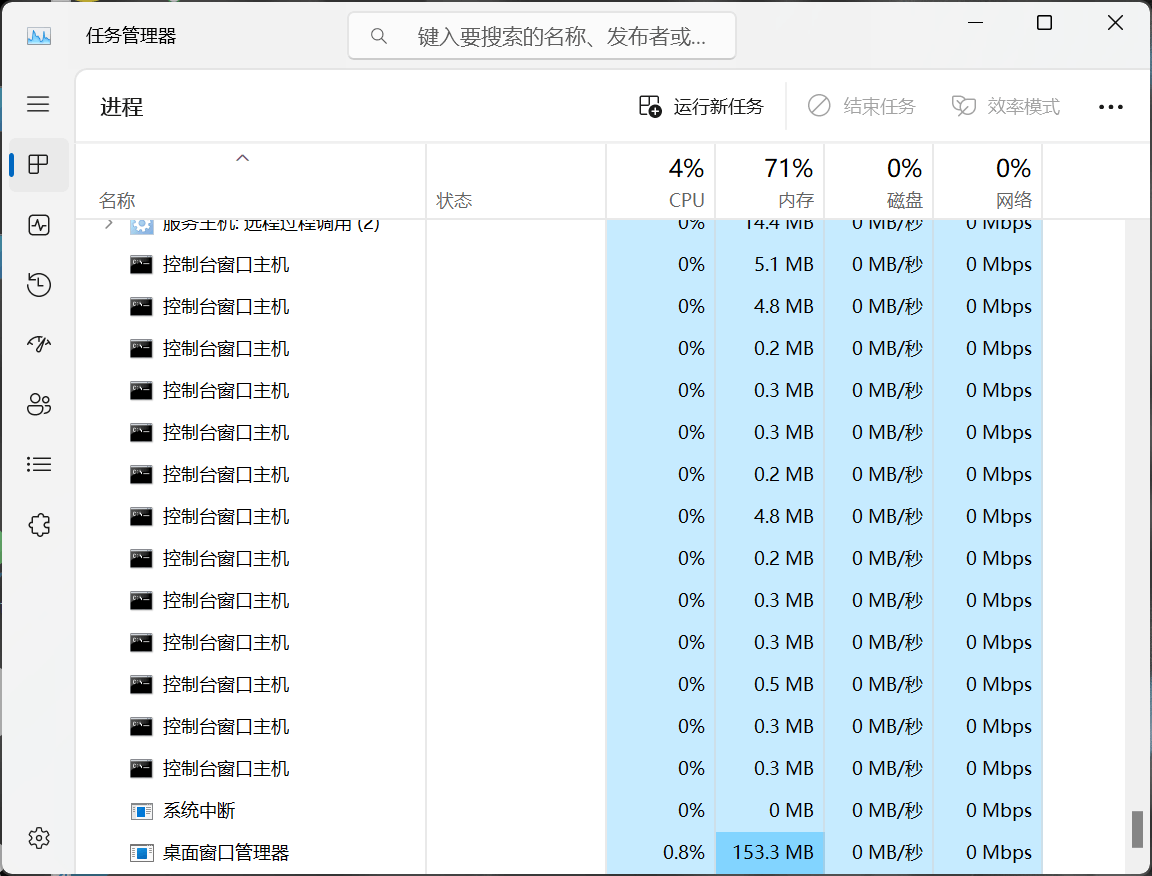Close the Task Manager window

coord(1115,23)
